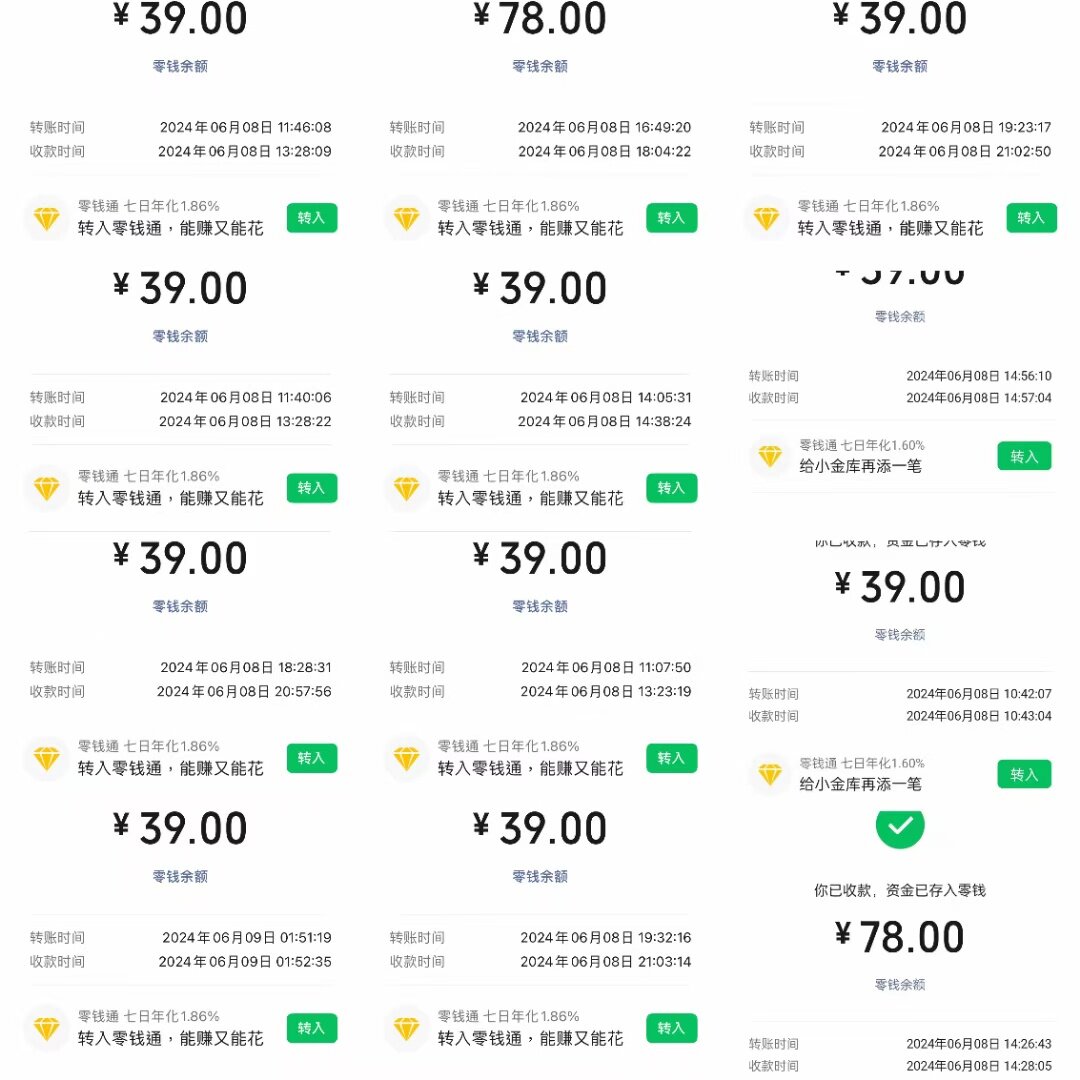
Task: Tap the diamond icon beside the 19:23:17 transfer
Action: pos(766,219)
